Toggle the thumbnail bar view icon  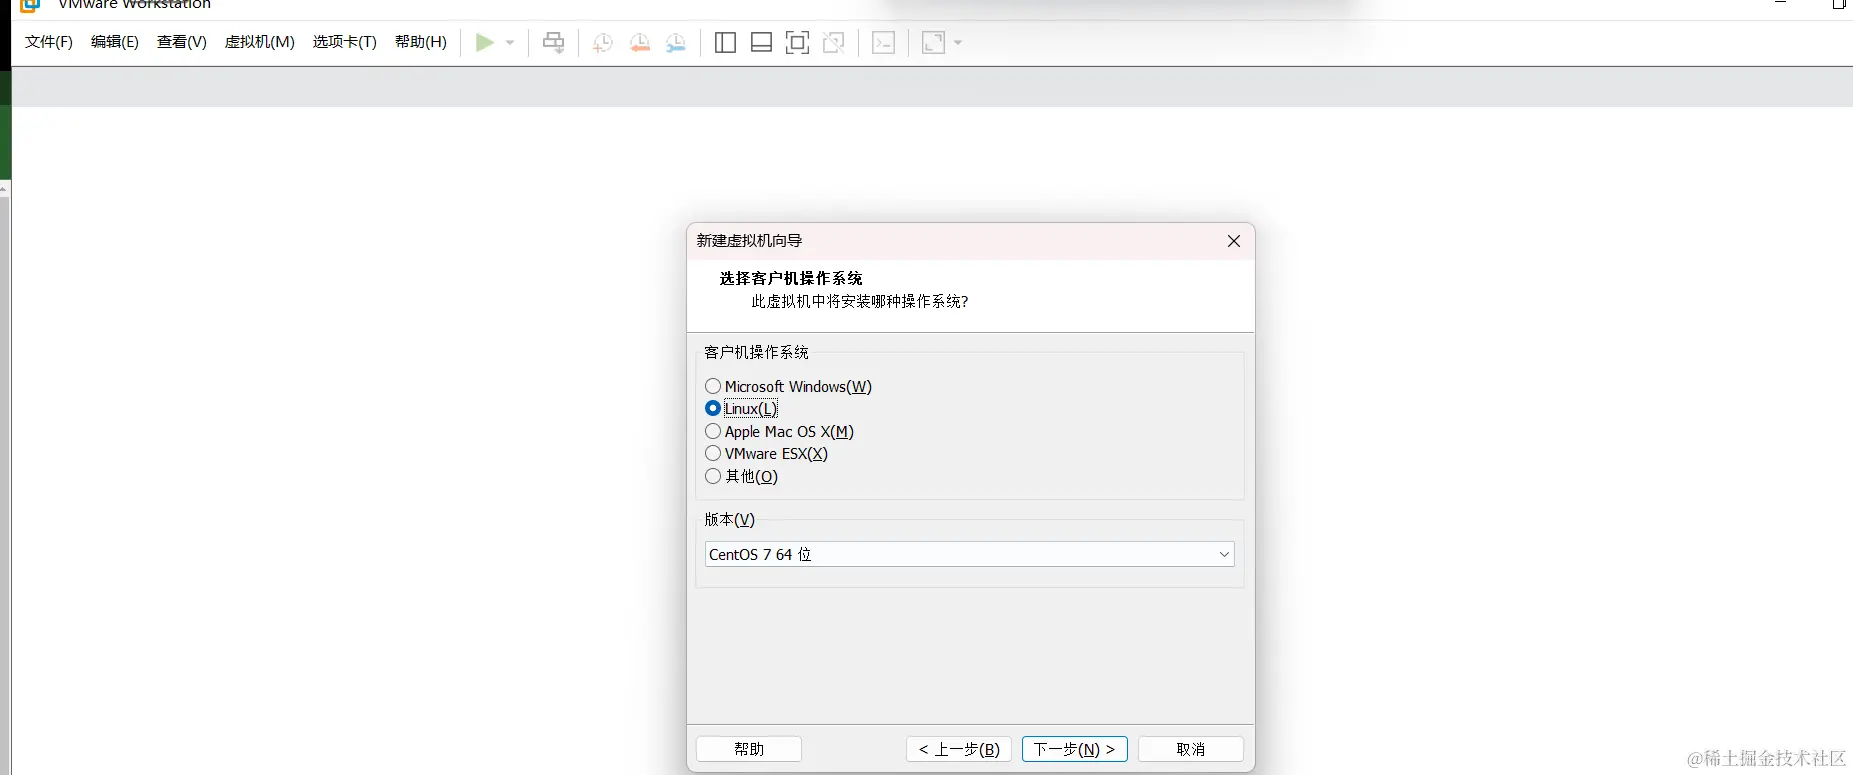pyautogui.click(x=761, y=42)
